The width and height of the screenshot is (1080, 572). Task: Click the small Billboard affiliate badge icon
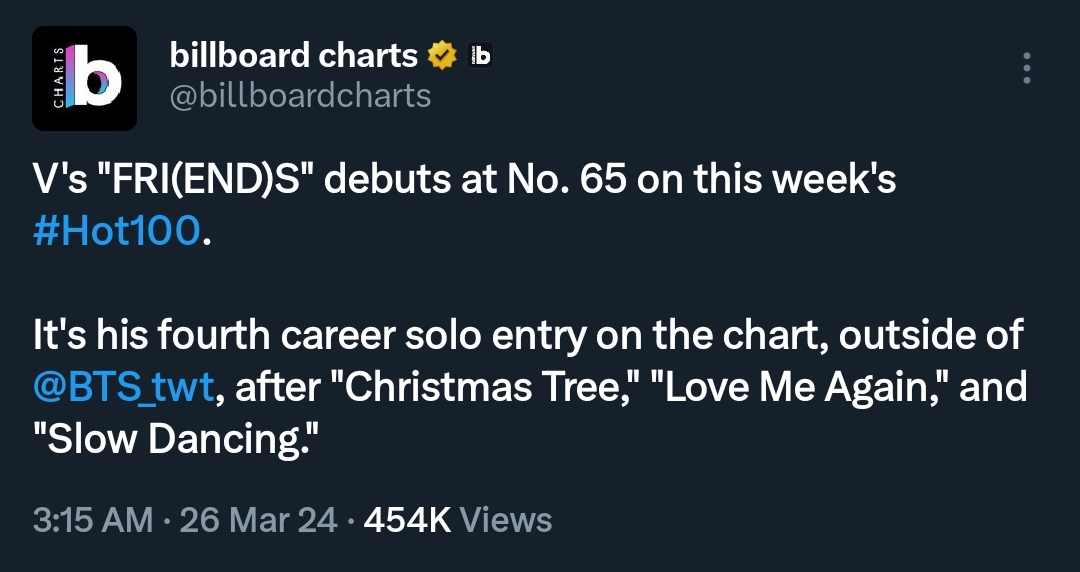(481, 56)
